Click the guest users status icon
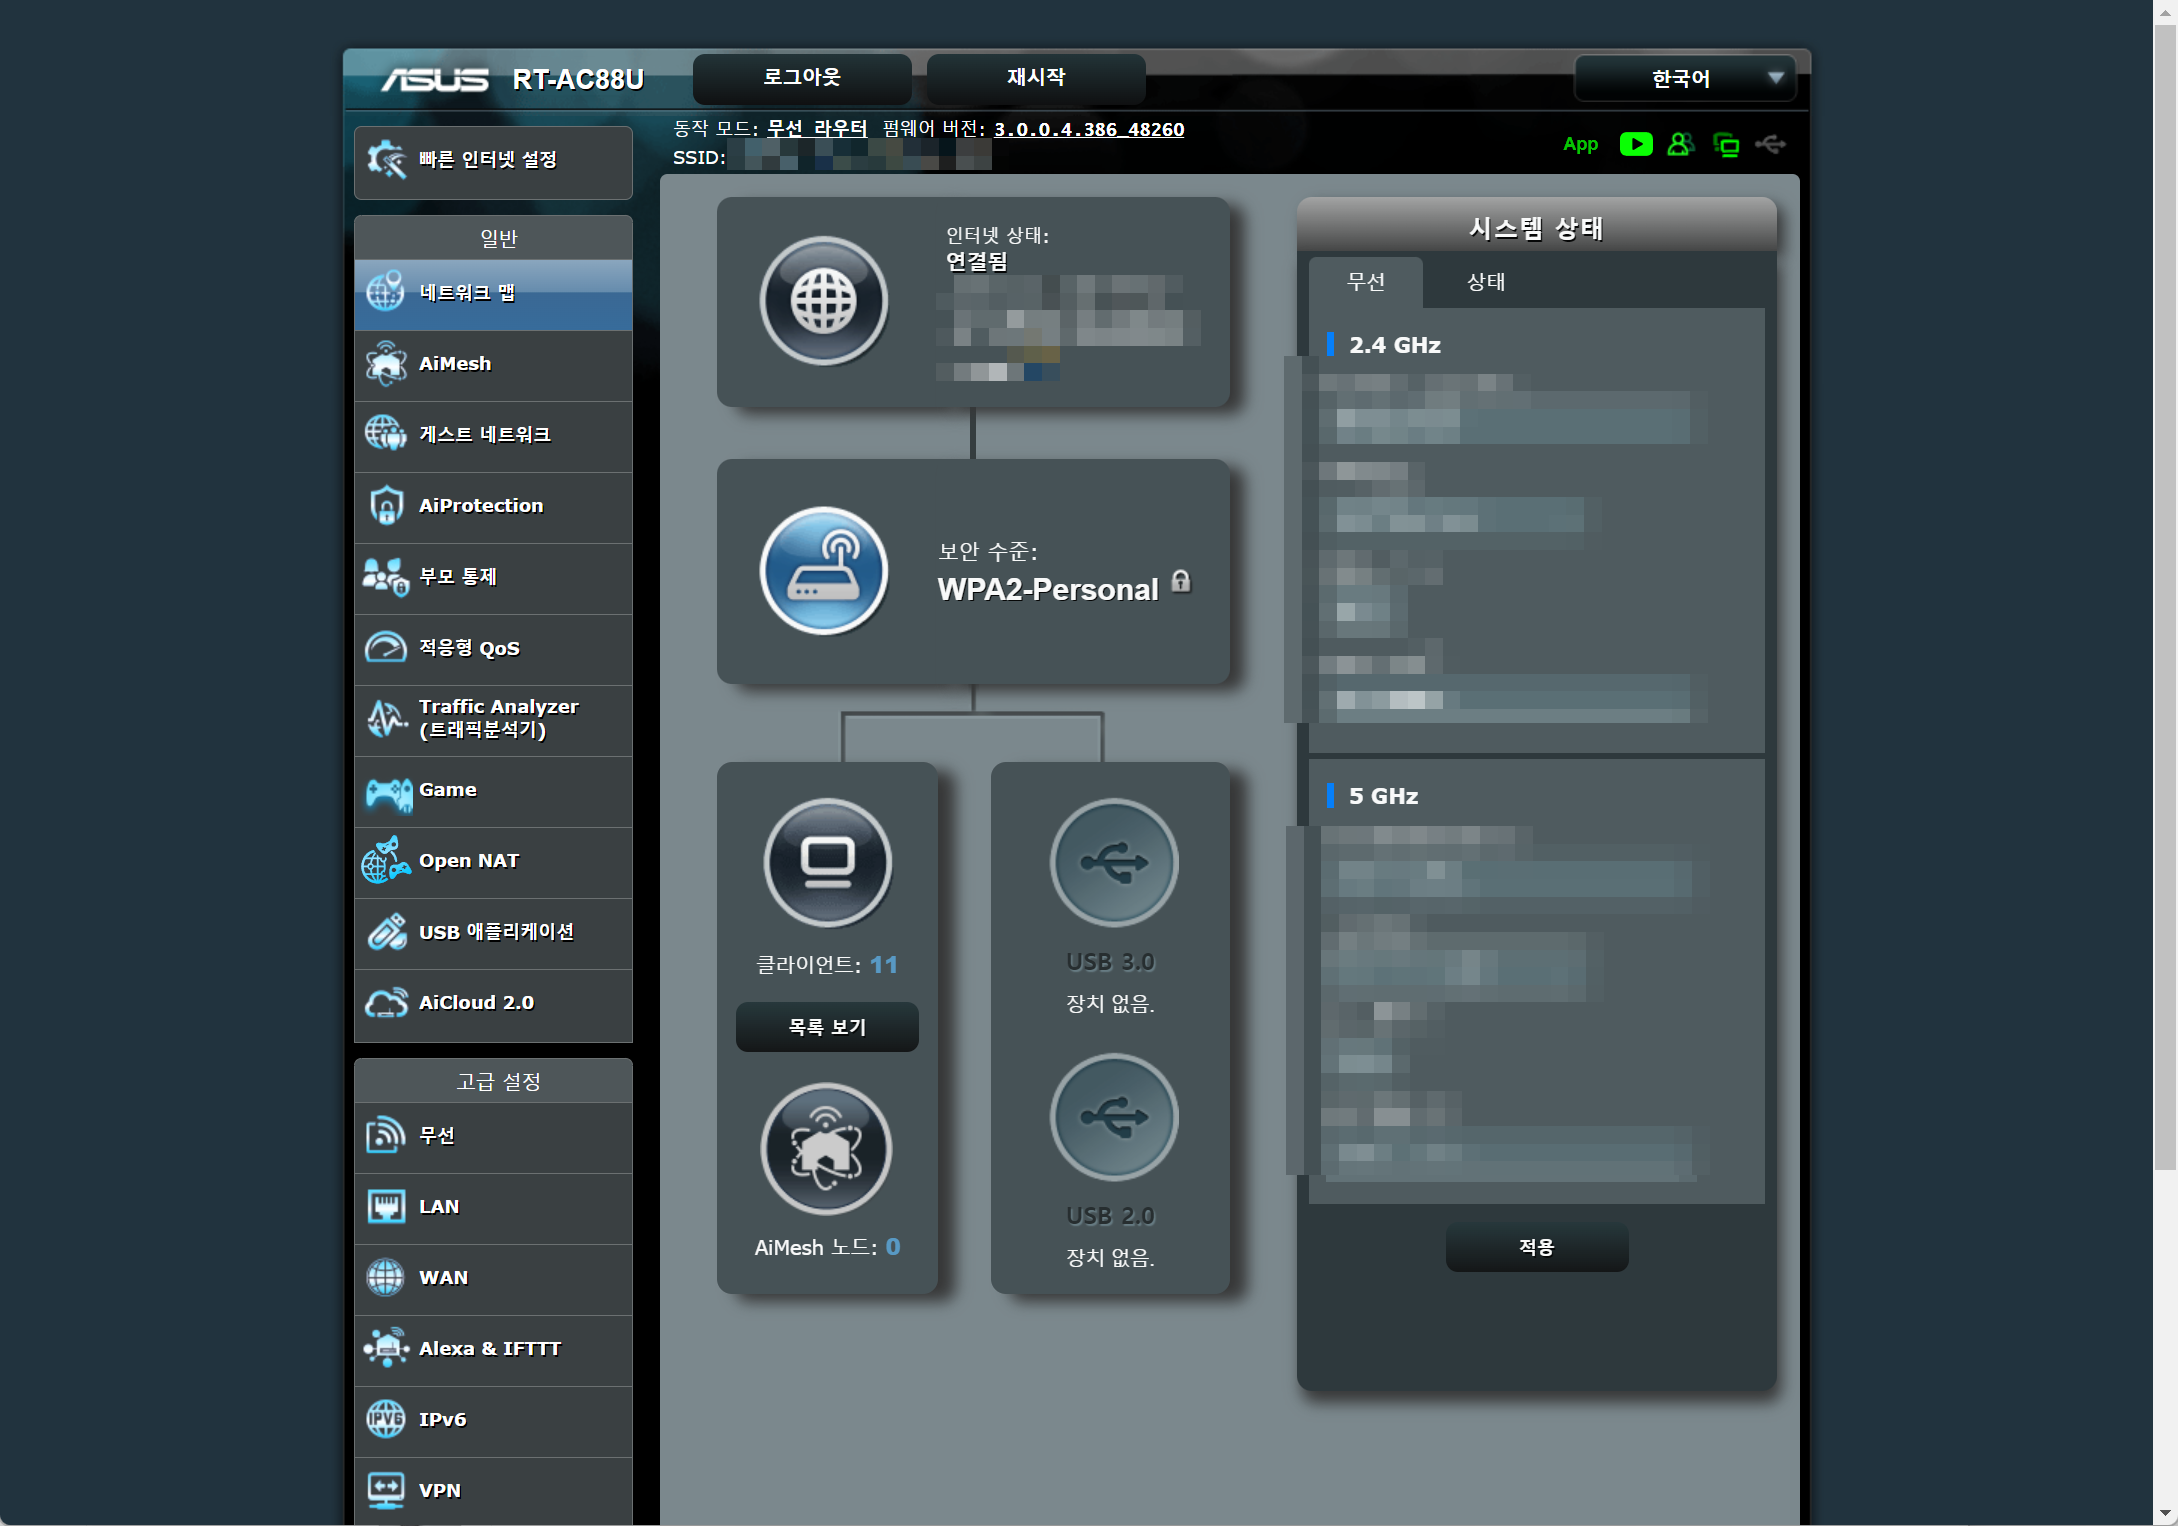 [1681, 144]
